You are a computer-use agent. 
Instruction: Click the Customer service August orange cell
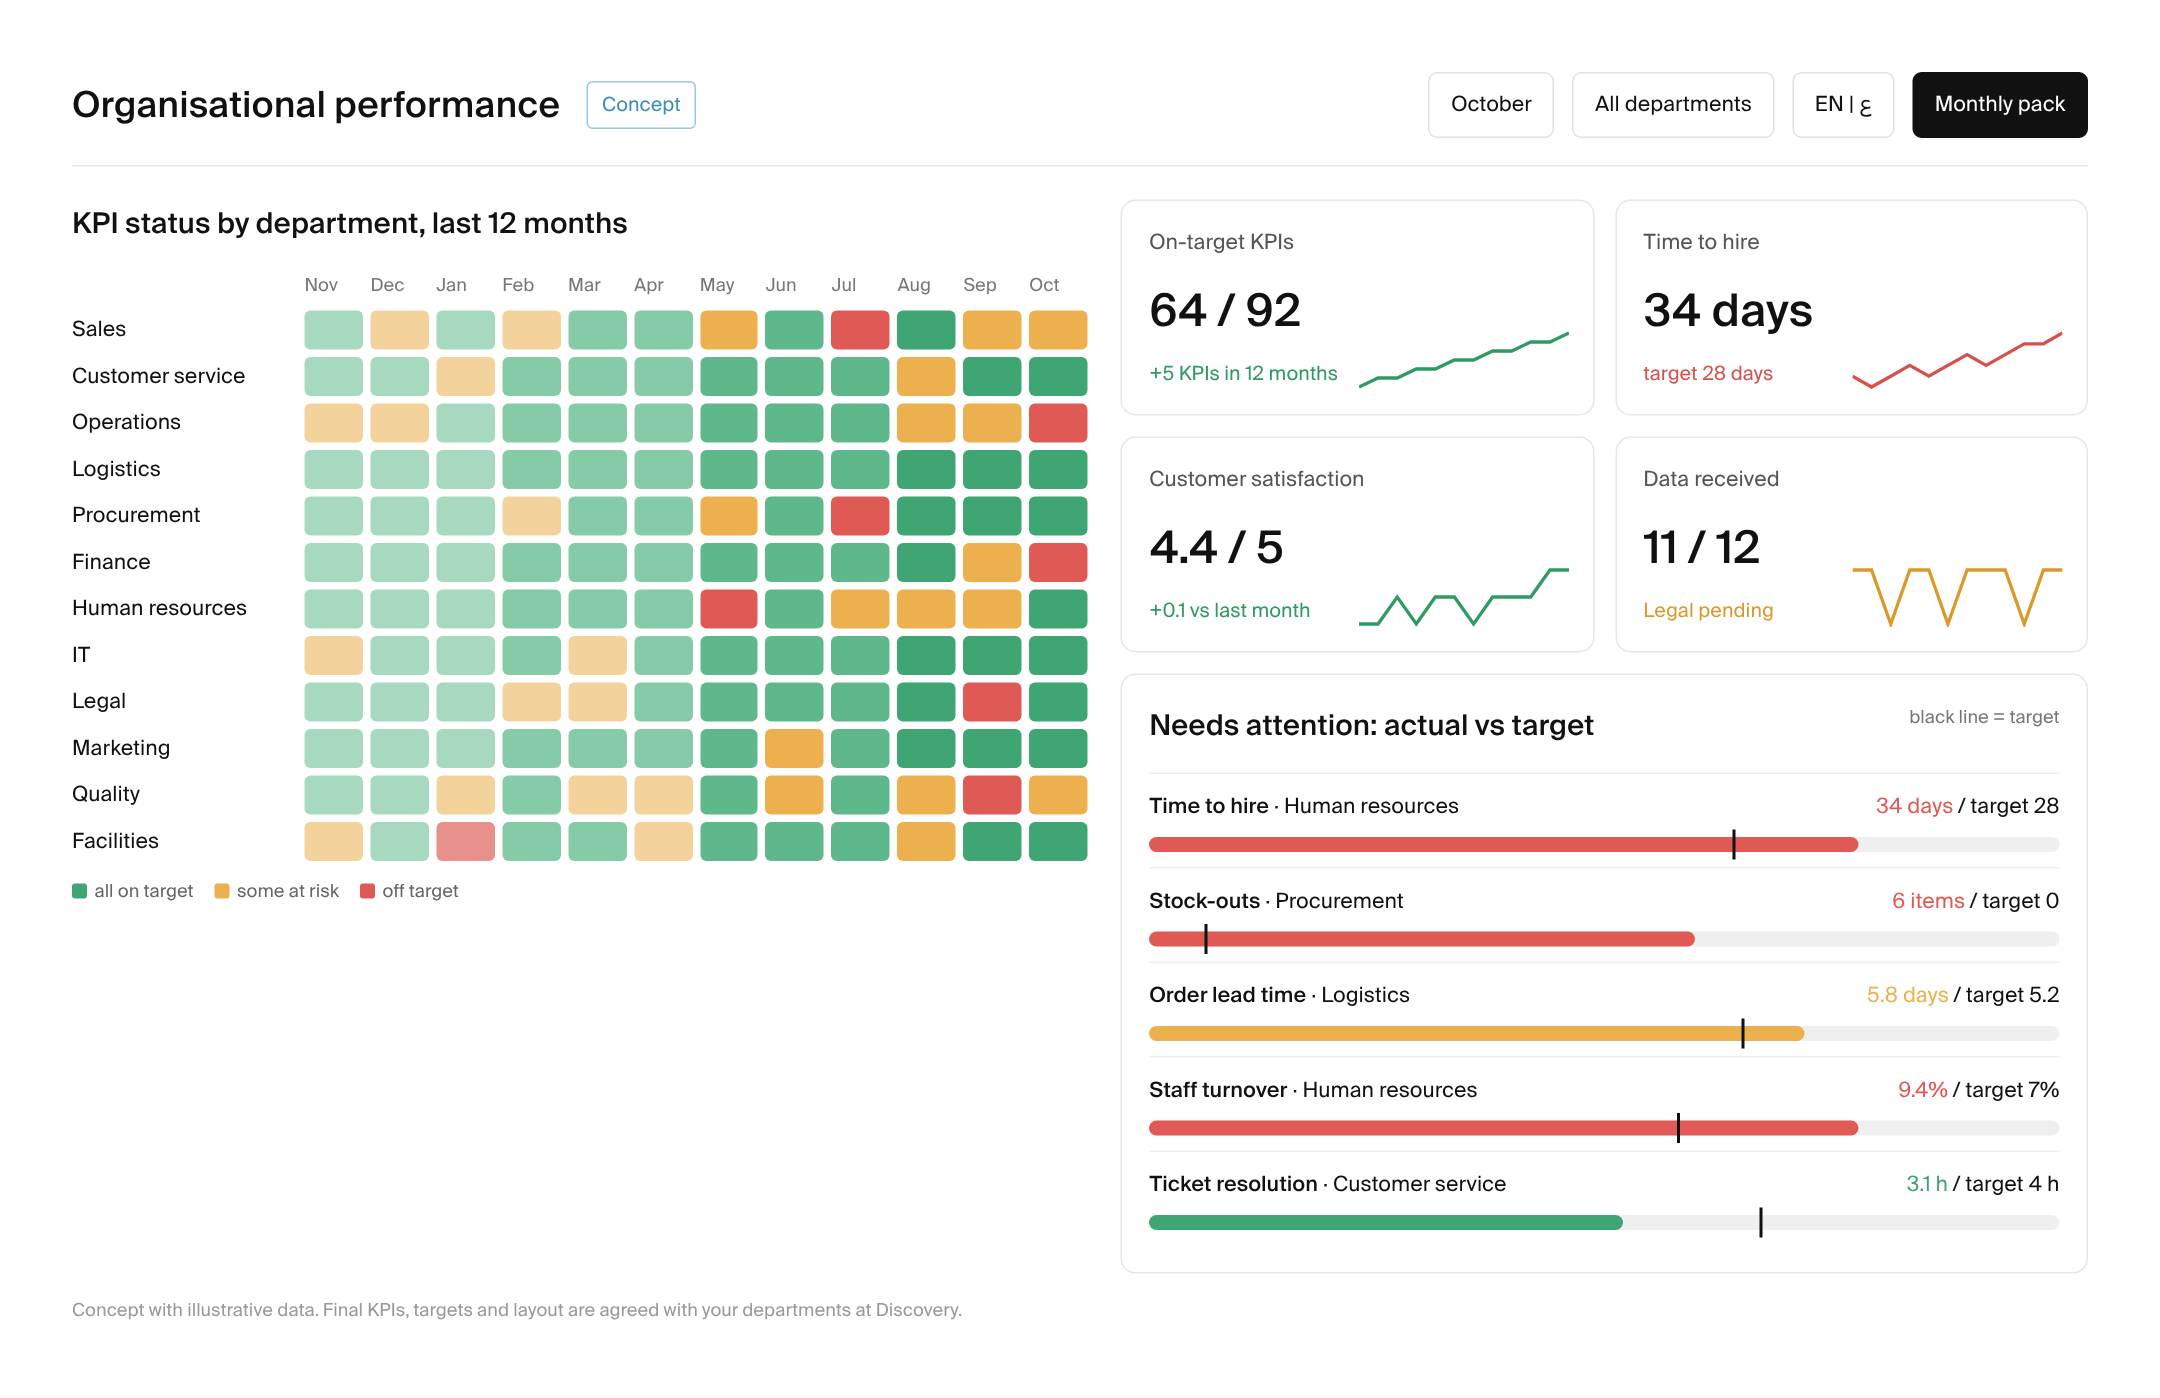pyautogui.click(x=926, y=377)
